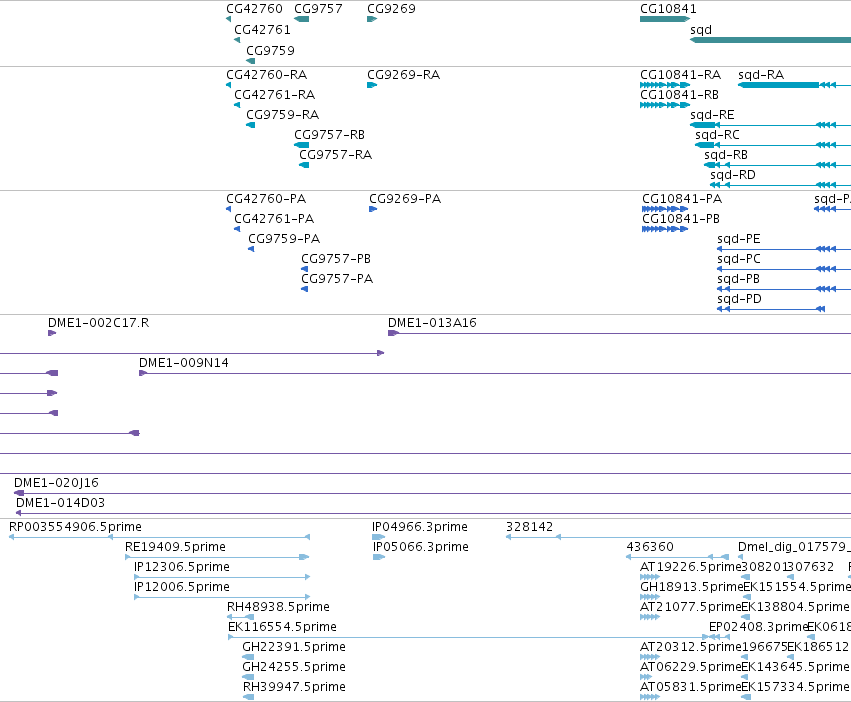The width and height of the screenshot is (851, 702).
Task: Click the CG42761 gene label
Action: [x=262, y=29]
